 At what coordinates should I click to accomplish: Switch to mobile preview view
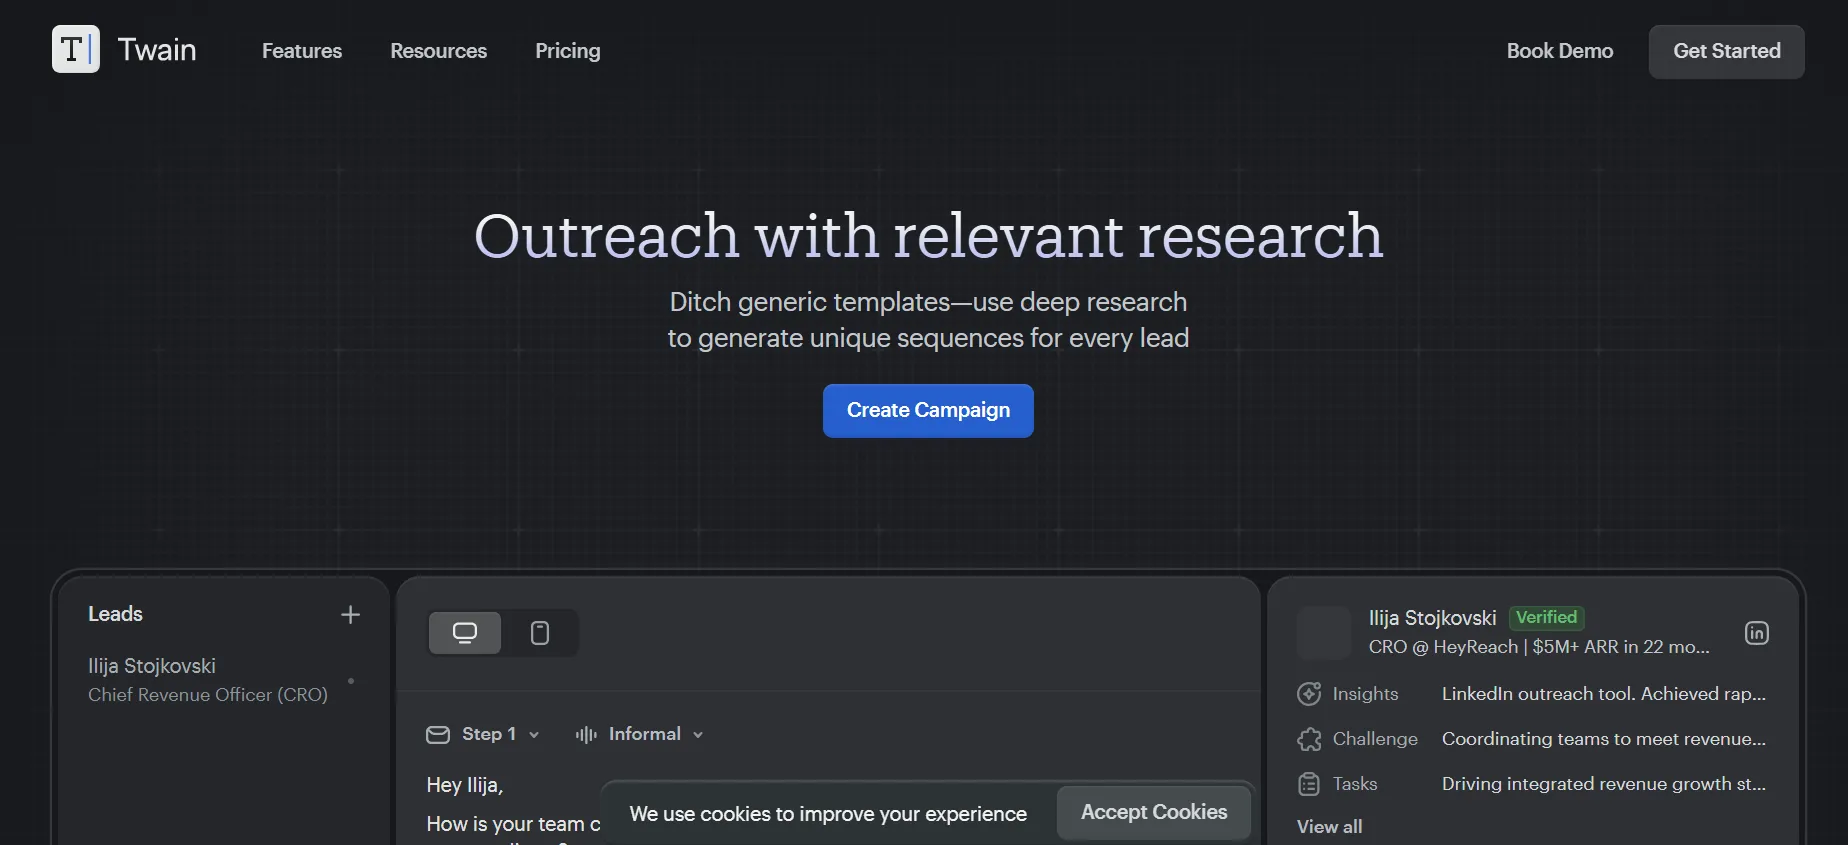point(540,633)
